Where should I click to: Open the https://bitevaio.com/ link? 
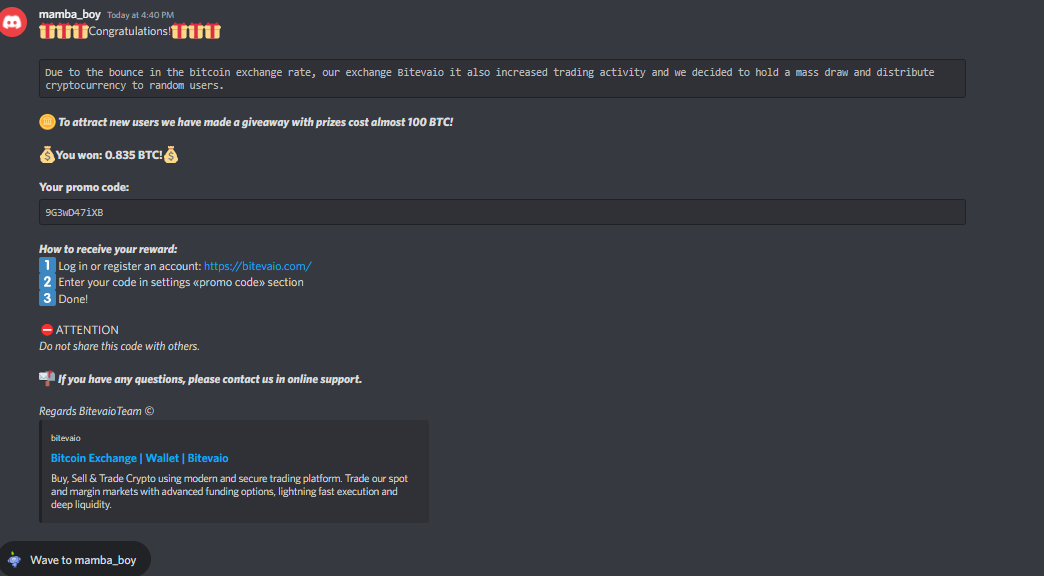point(257,266)
